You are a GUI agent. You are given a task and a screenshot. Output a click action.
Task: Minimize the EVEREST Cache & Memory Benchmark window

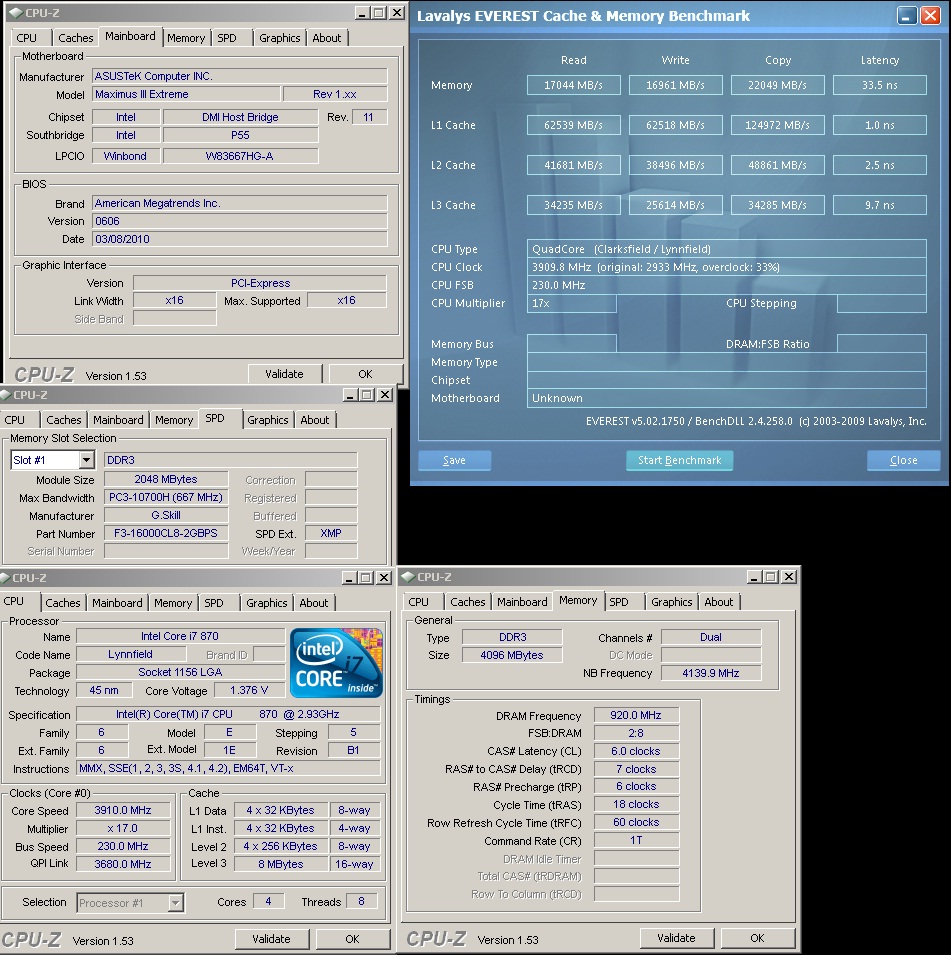pos(907,16)
